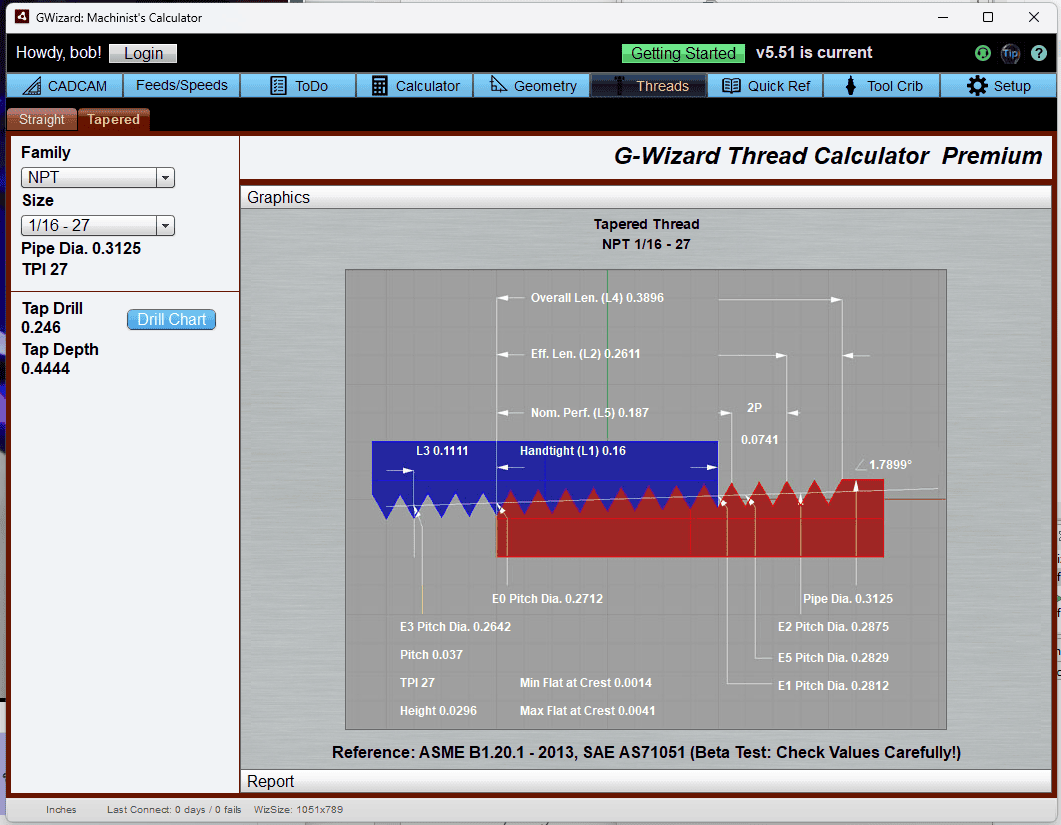This screenshot has height=825, width=1061.
Task: Click 'E3 Pitch Dia. 0.2642' label
Action: click(x=455, y=627)
